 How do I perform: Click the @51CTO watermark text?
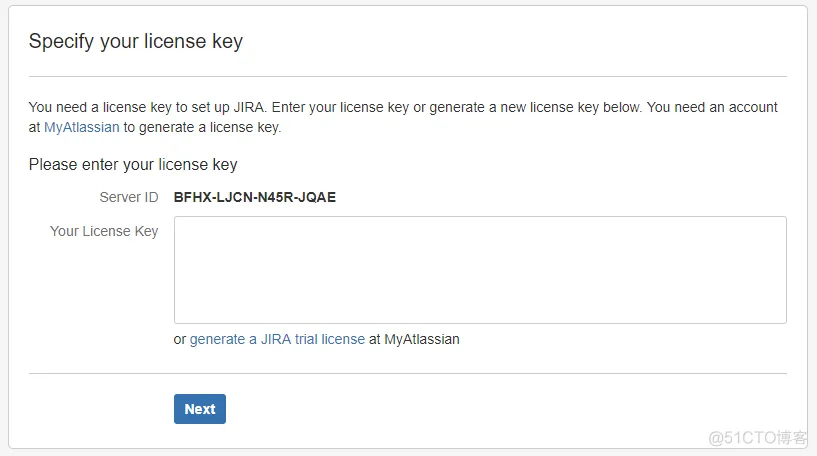757,438
